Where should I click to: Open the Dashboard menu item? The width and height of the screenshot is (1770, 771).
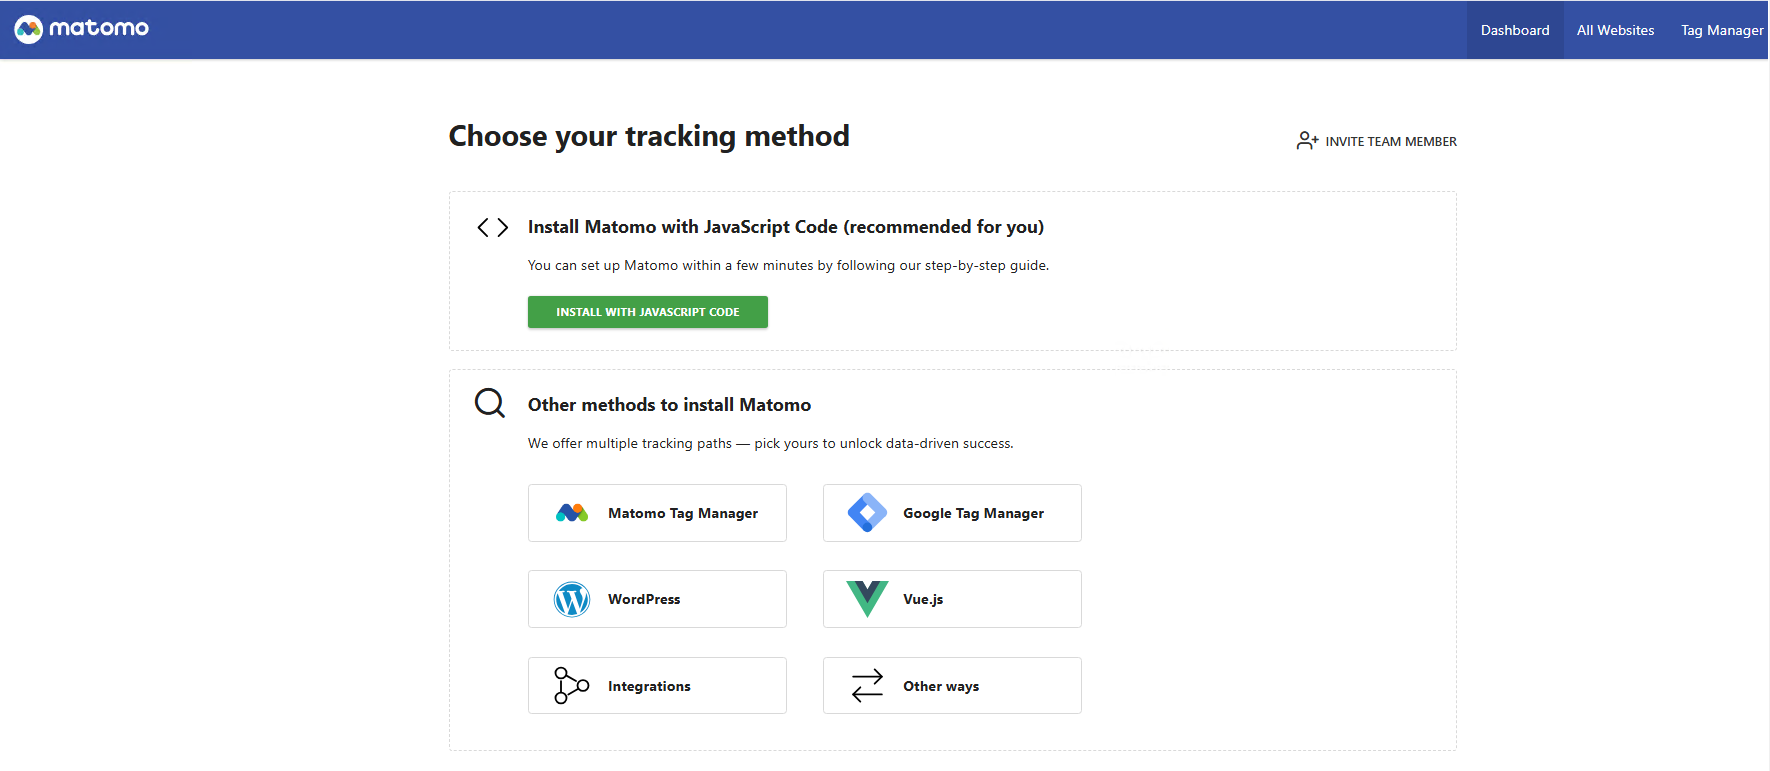[x=1515, y=30]
